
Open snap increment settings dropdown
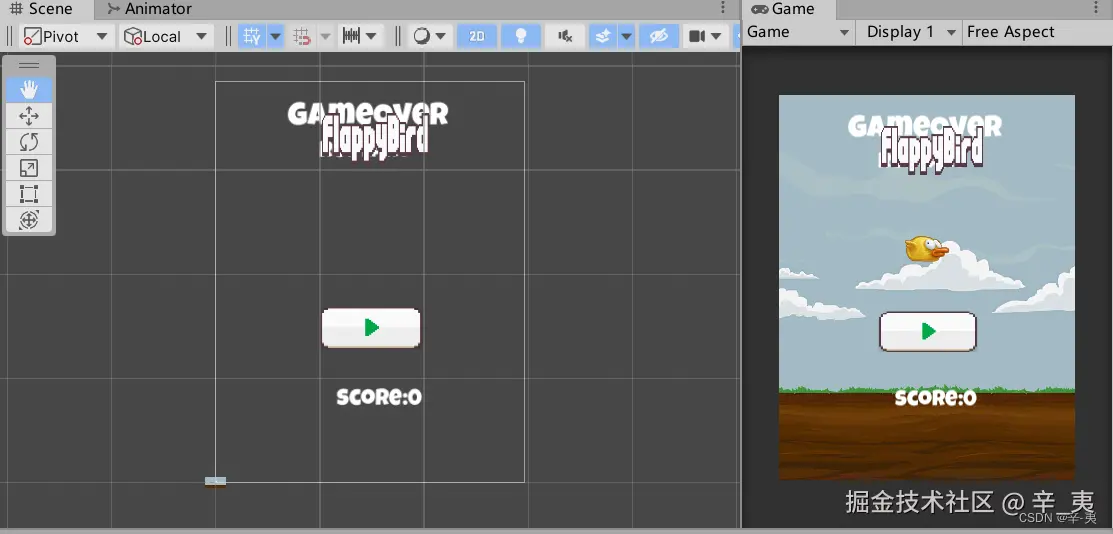[x=360, y=36]
